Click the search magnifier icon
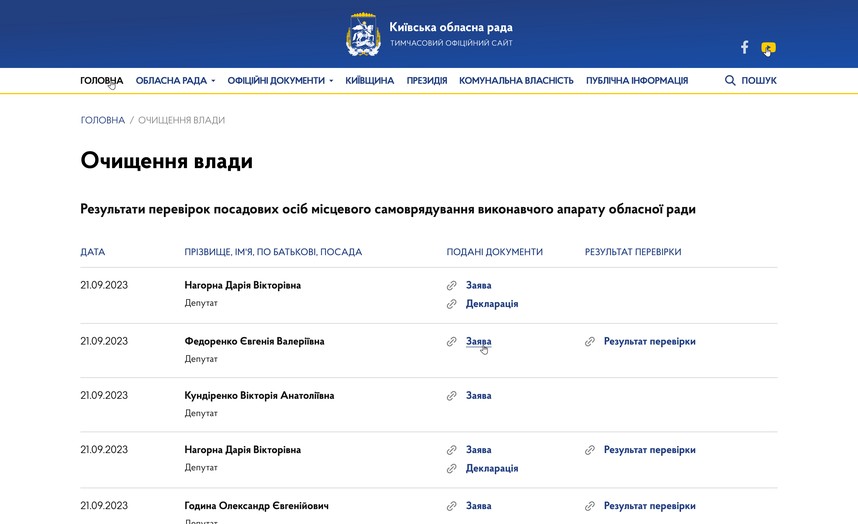858x524 pixels. pyautogui.click(x=730, y=80)
